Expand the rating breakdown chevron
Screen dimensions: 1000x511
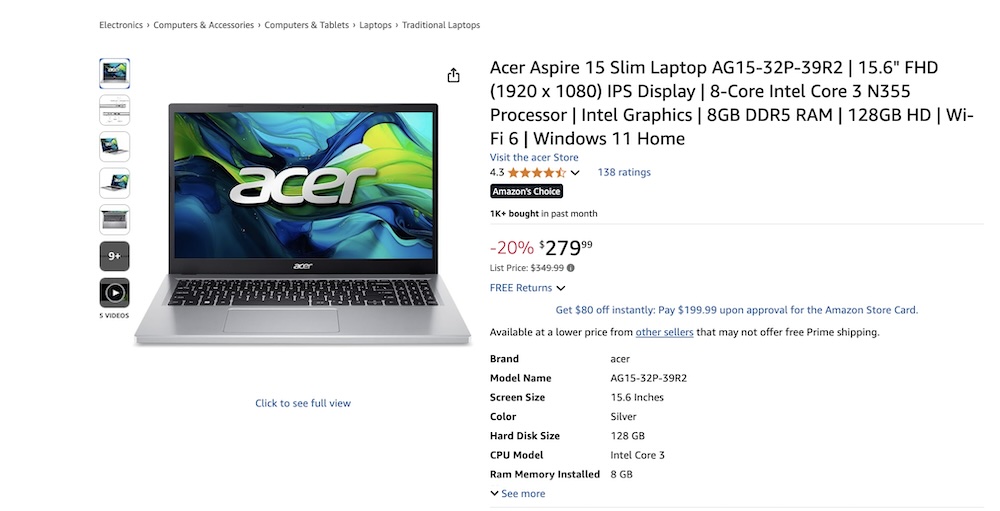pos(575,173)
